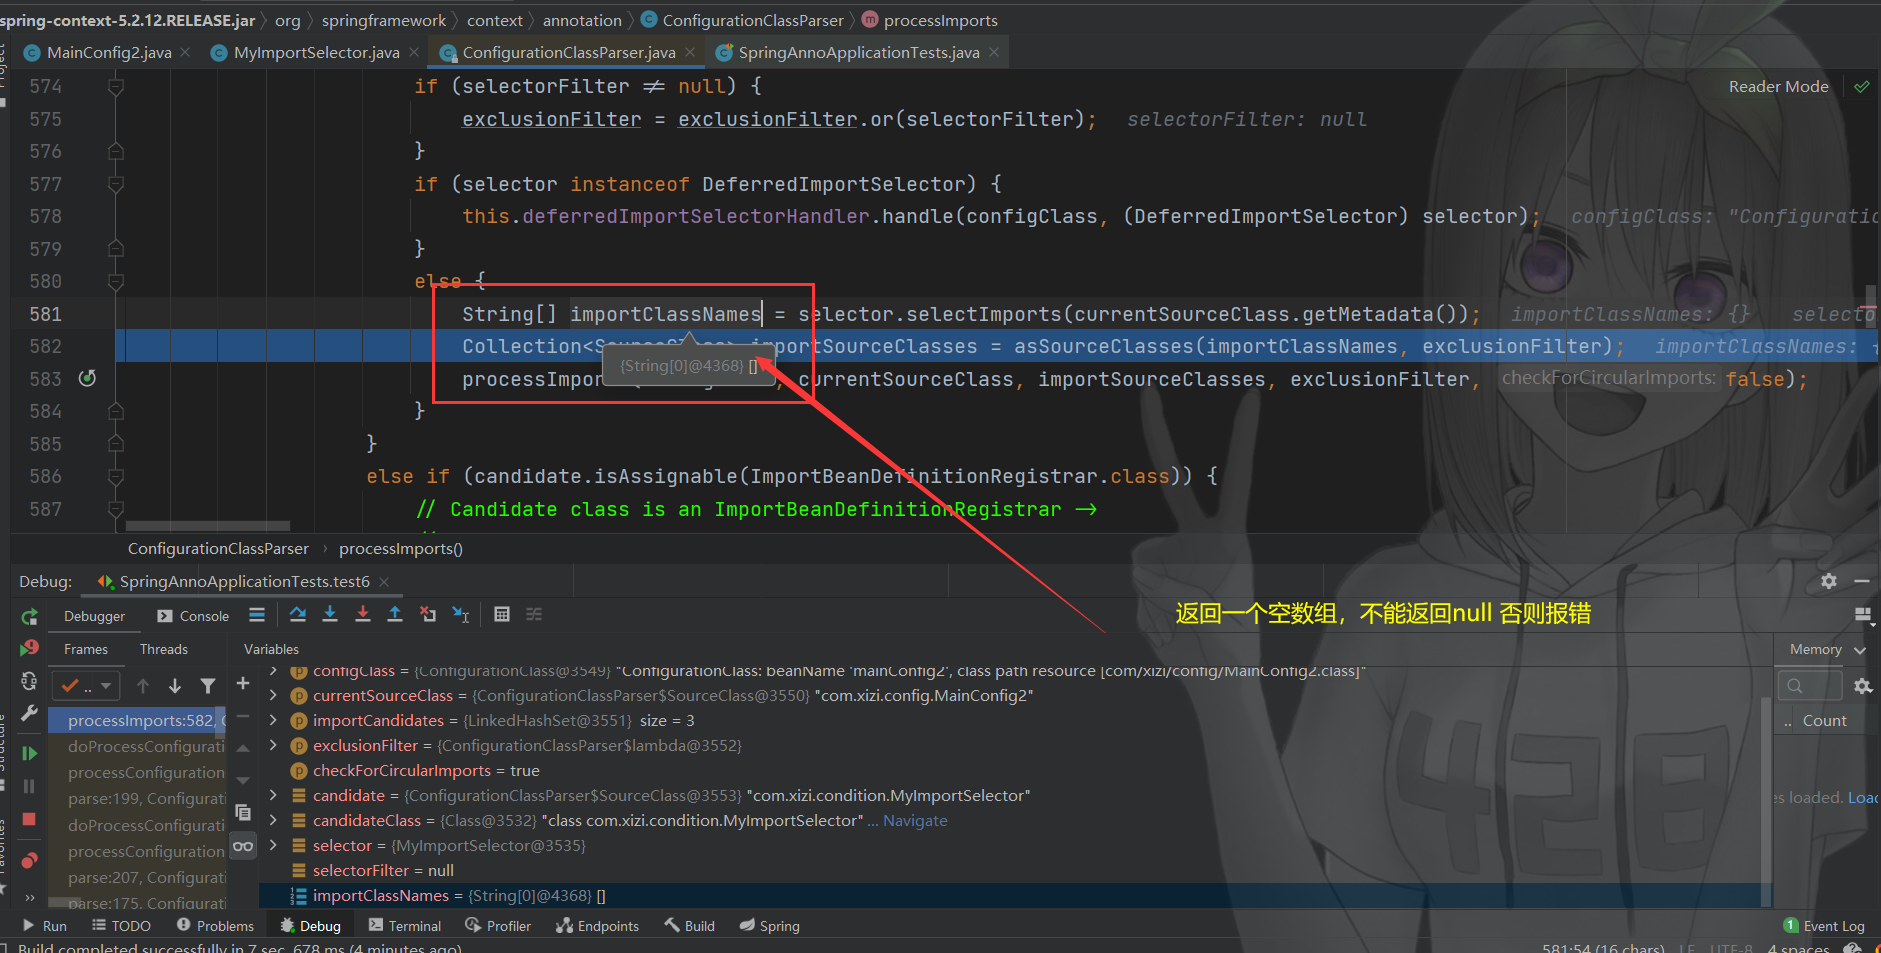Click the Pause Program icon
This screenshot has width=1881, height=953.
[29, 786]
